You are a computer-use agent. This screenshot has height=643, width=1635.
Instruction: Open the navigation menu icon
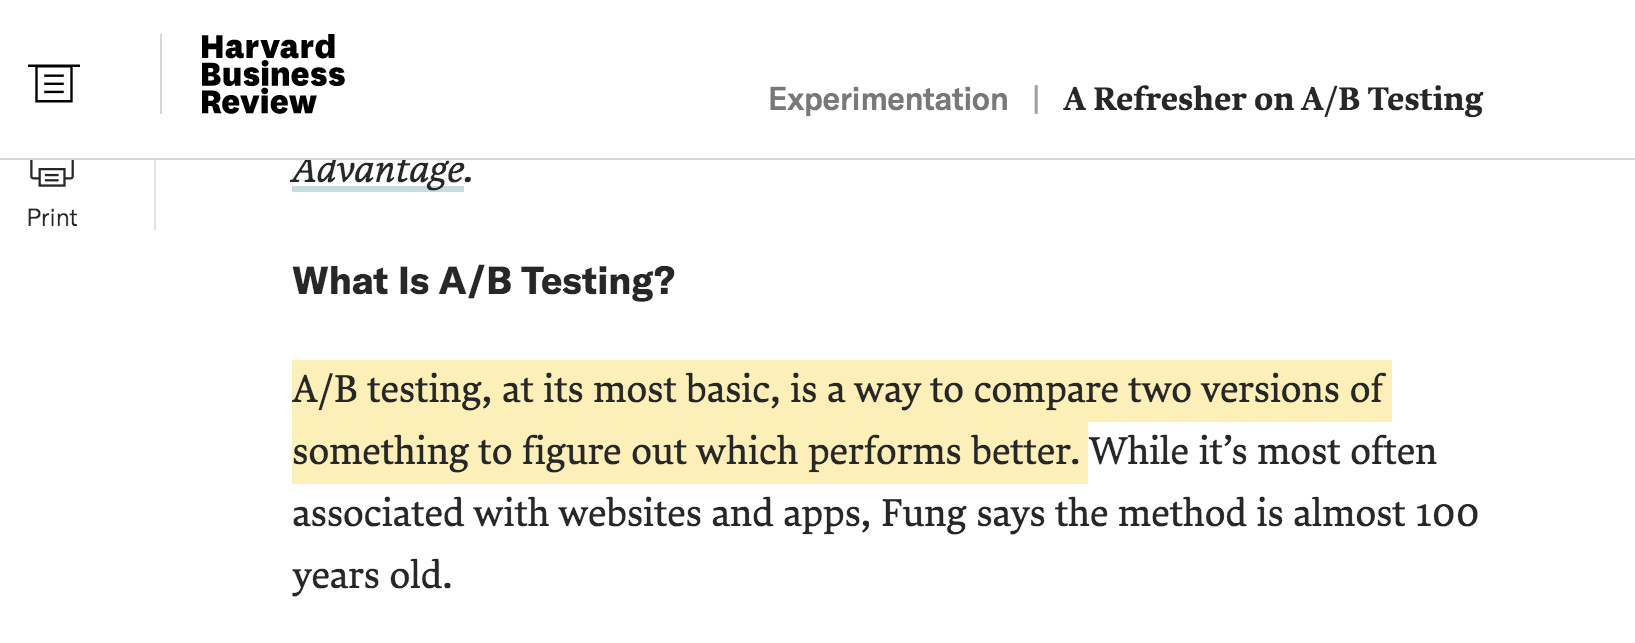(54, 83)
